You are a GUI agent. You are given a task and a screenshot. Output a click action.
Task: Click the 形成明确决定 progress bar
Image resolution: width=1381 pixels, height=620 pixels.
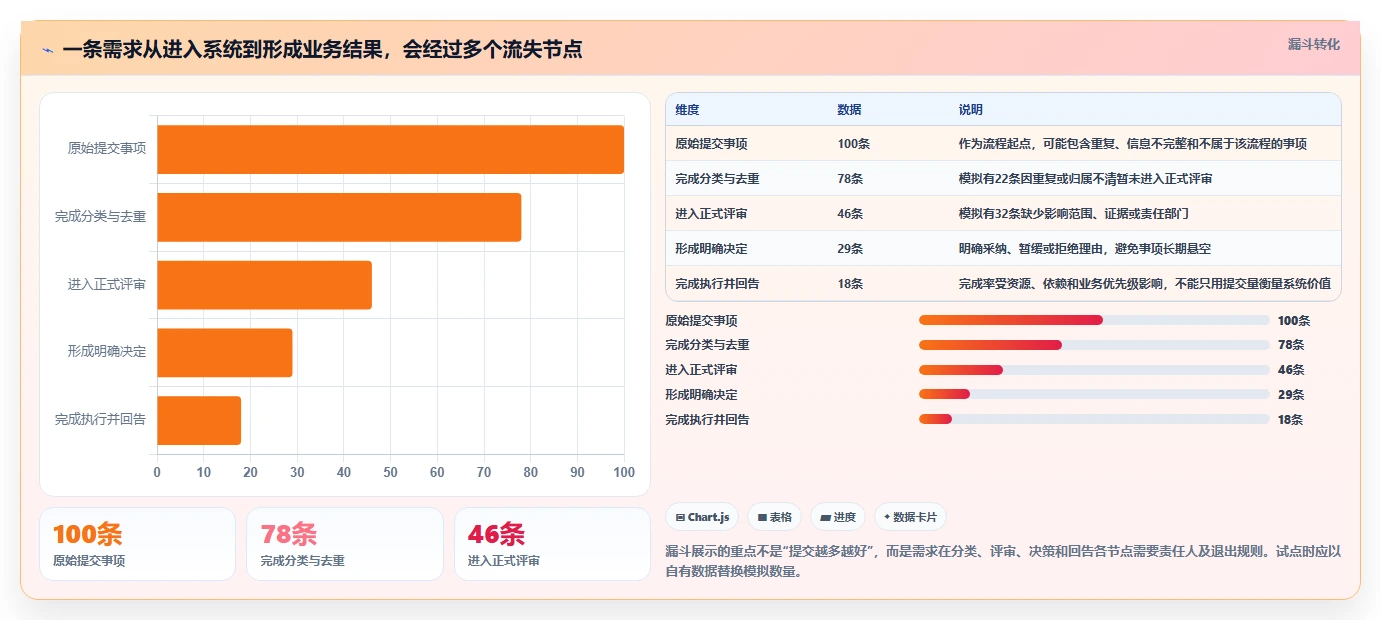click(1094, 394)
